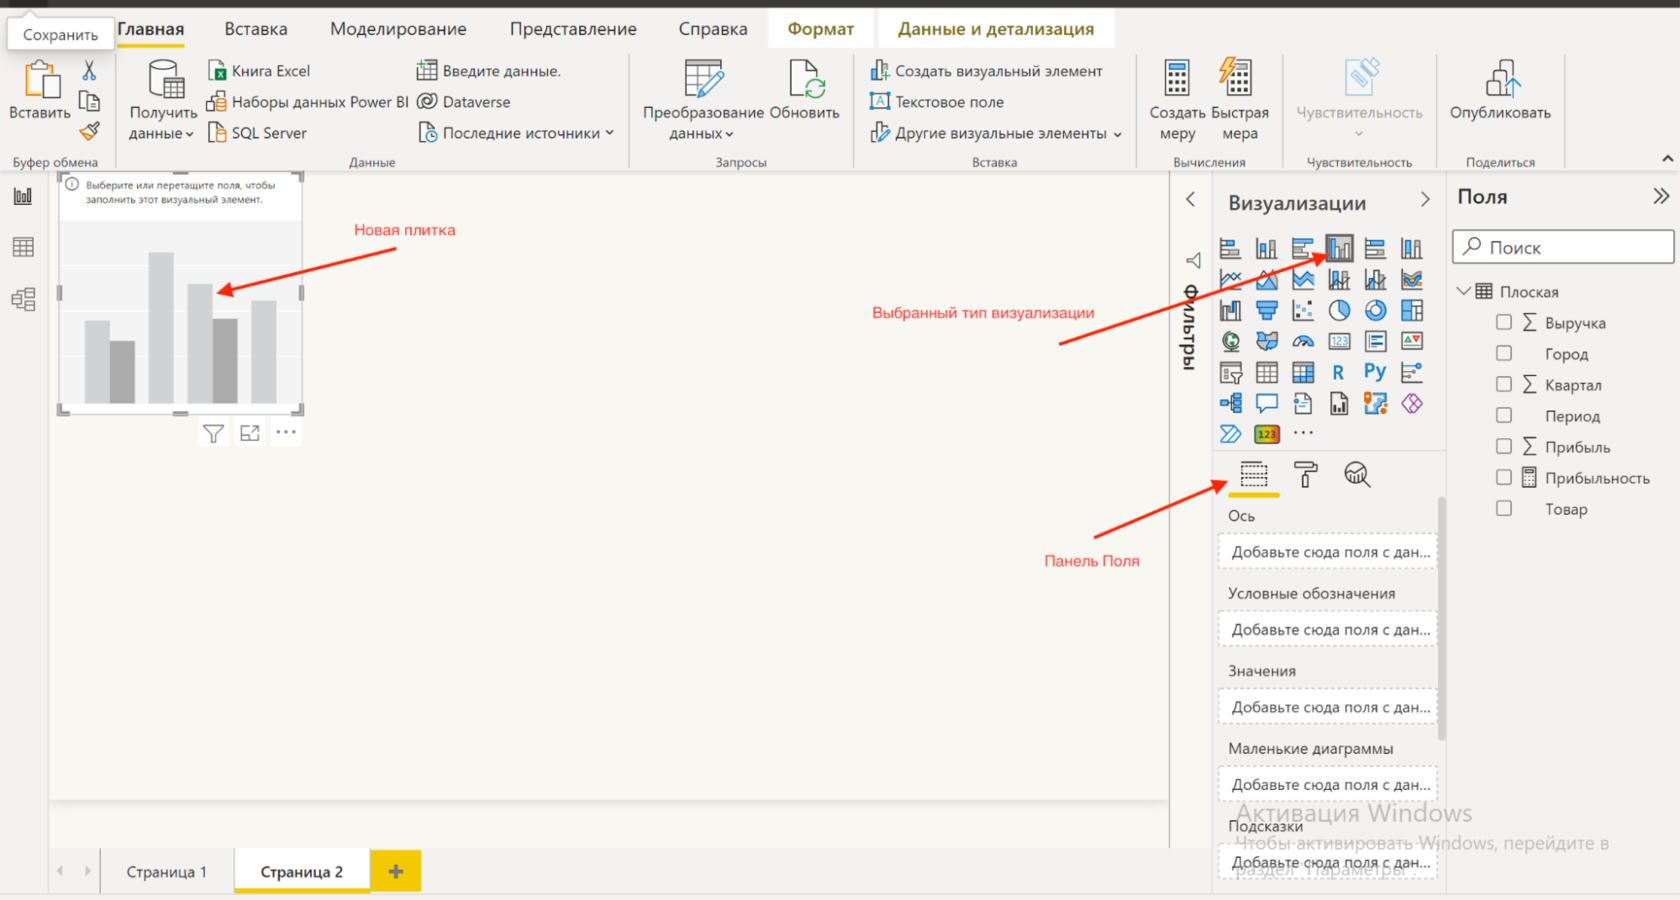The width and height of the screenshot is (1680, 900).
Task: Choose the Q&A speech bubble visual
Action: (x=1266, y=403)
